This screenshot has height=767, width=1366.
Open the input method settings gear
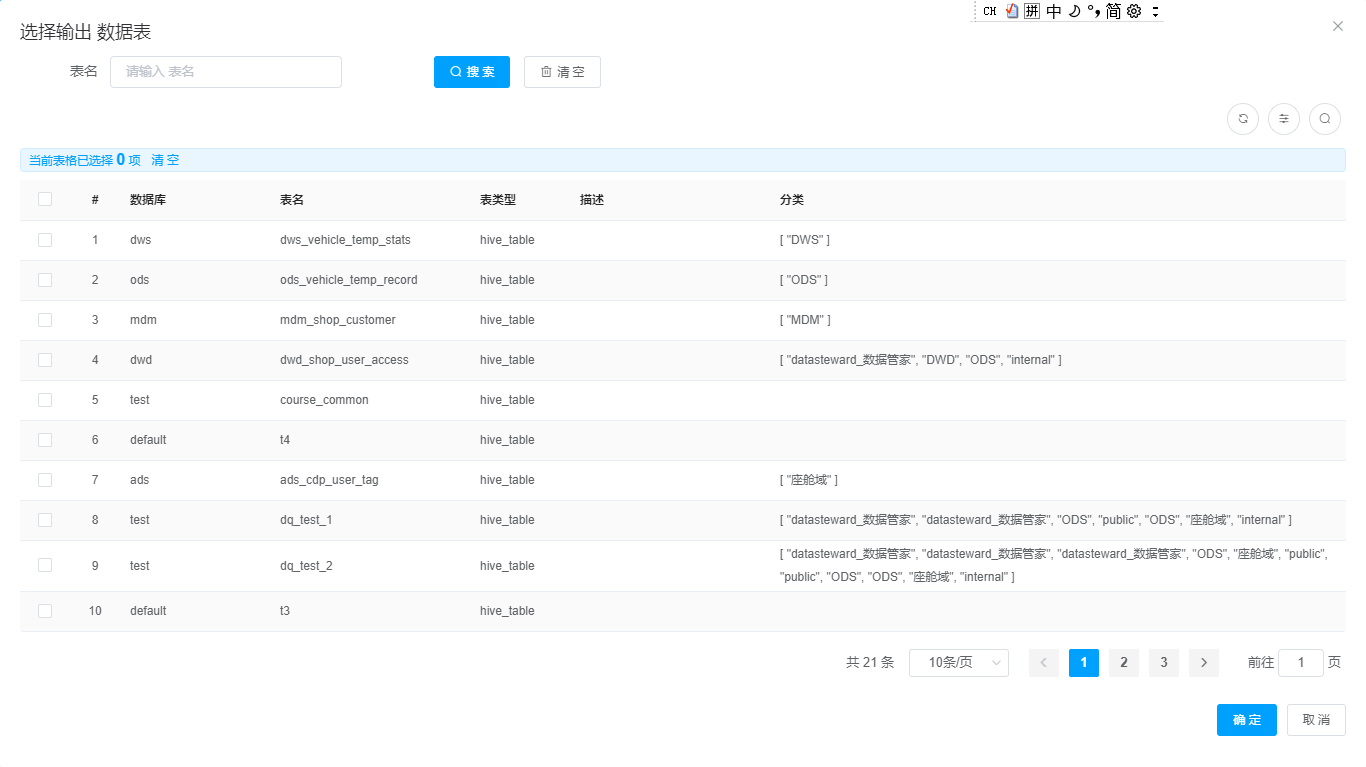tap(1132, 11)
